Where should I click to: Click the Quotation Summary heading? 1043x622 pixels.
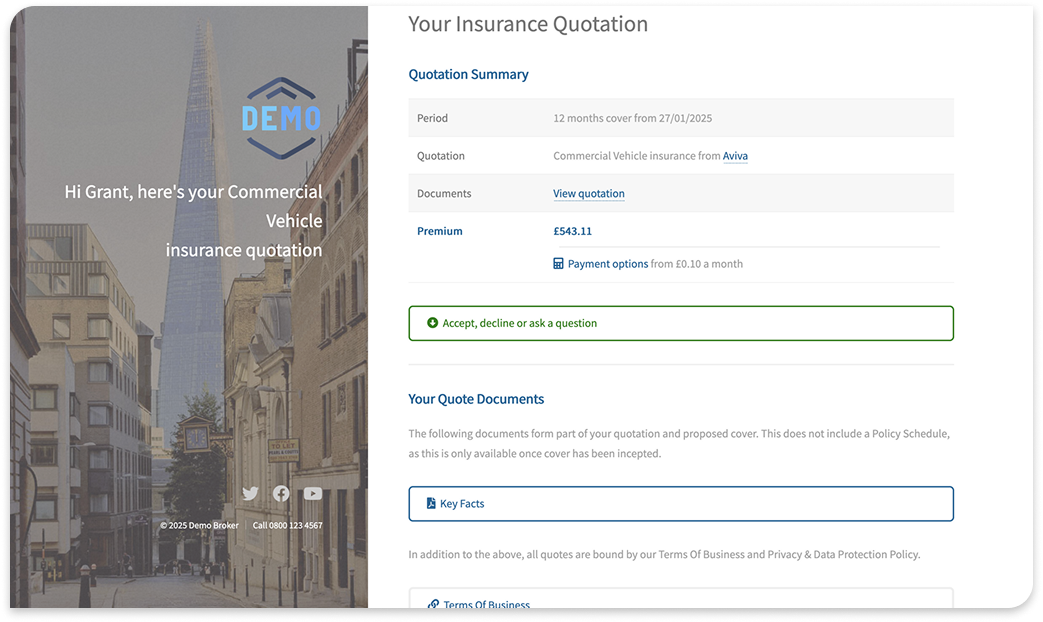click(468, 74)
